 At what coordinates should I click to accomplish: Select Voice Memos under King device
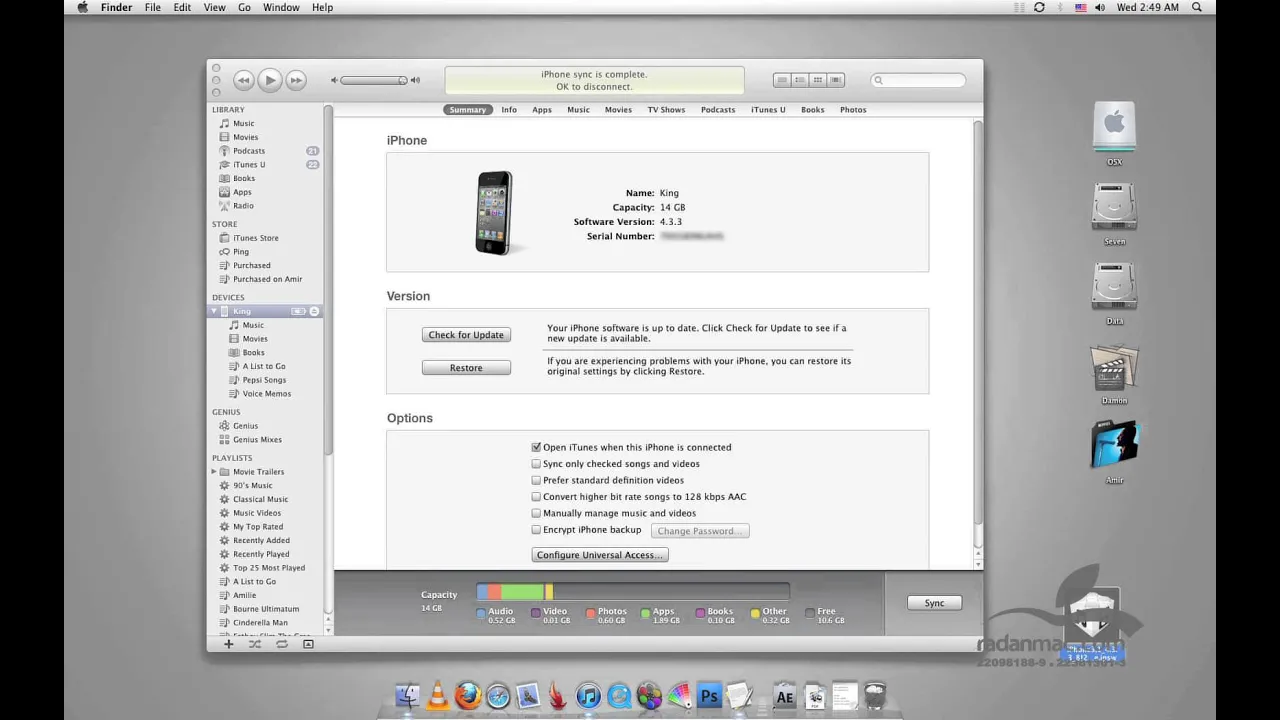(x=267, y=394)
